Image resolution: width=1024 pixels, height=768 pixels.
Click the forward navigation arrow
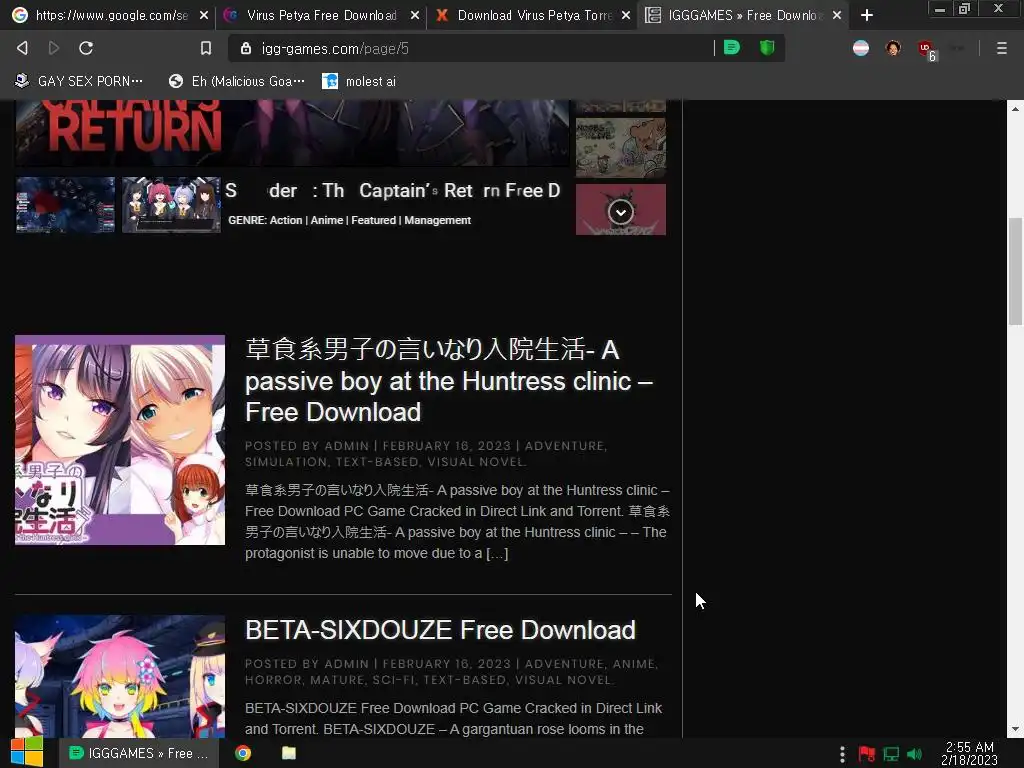click(x=54, y=48)
